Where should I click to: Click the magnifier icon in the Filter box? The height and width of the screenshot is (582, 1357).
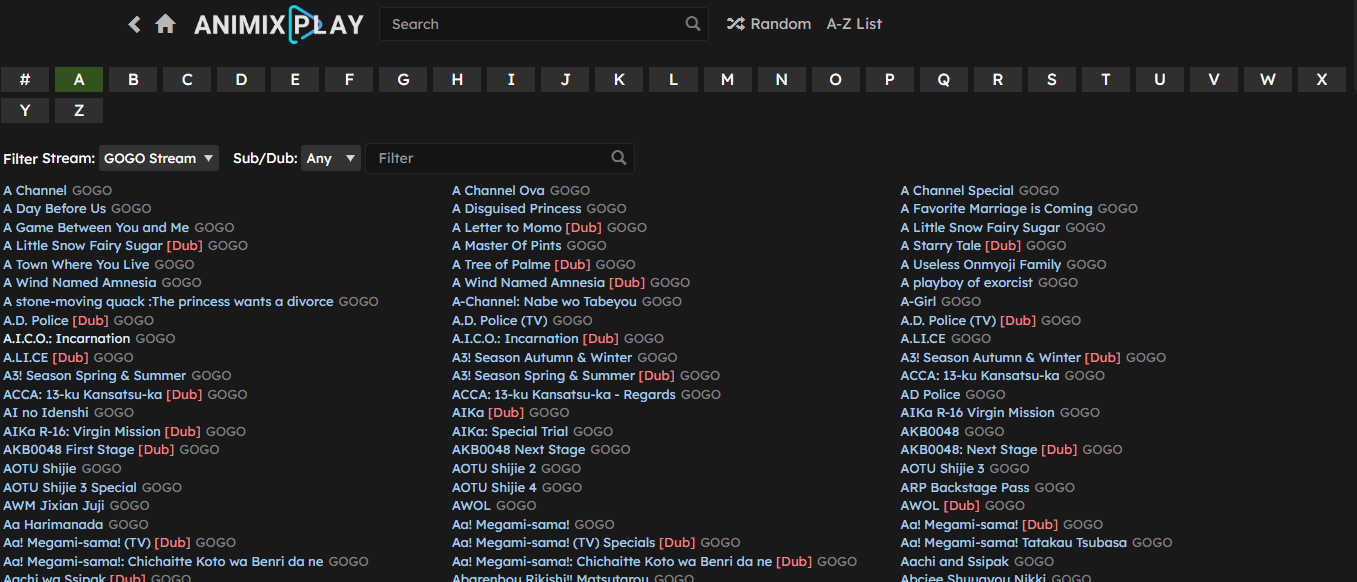tap(619, 158)
